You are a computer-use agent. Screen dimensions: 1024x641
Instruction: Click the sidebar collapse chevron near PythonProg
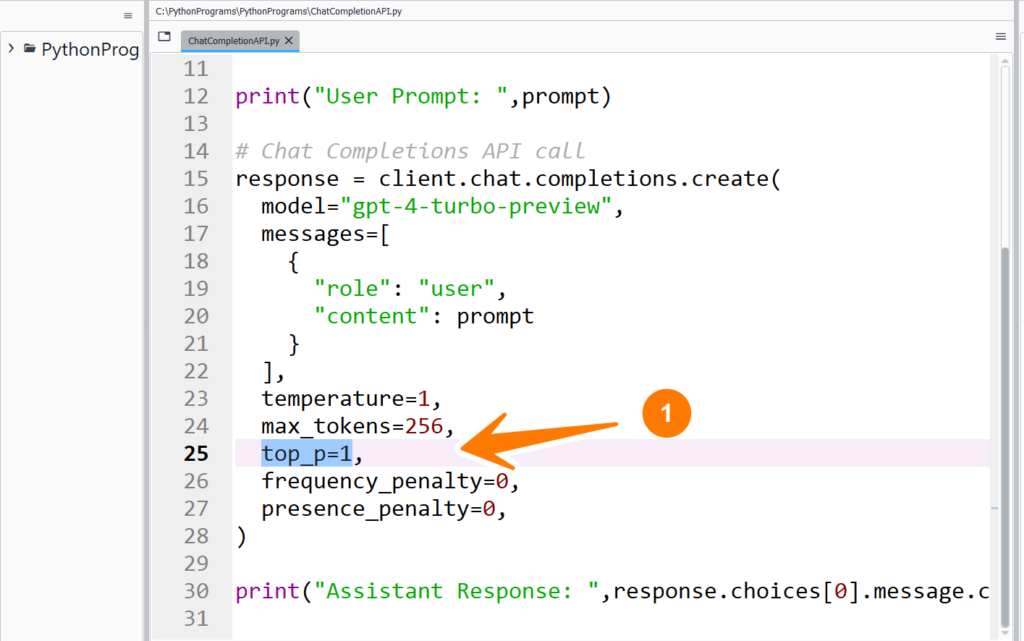(9, 47)
